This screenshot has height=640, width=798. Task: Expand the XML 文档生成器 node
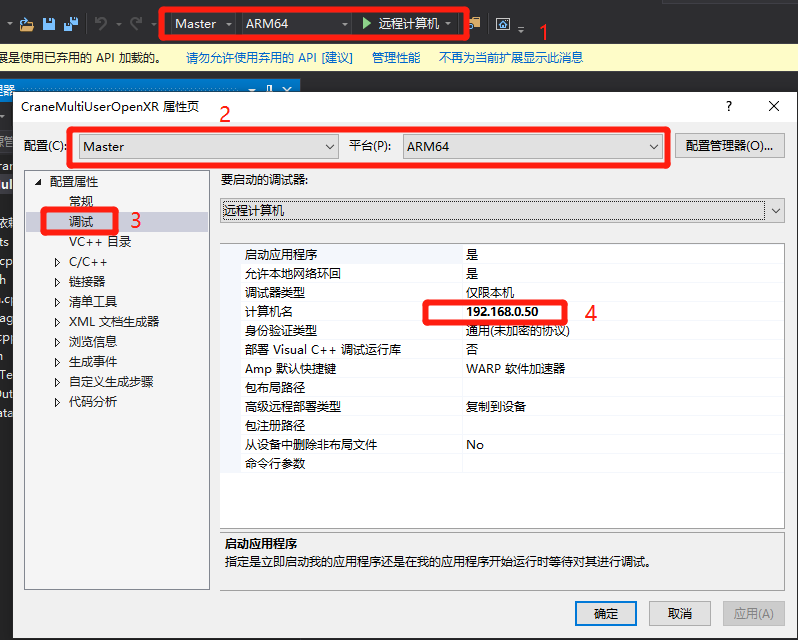pyautogui.click(x=57, y=322)
